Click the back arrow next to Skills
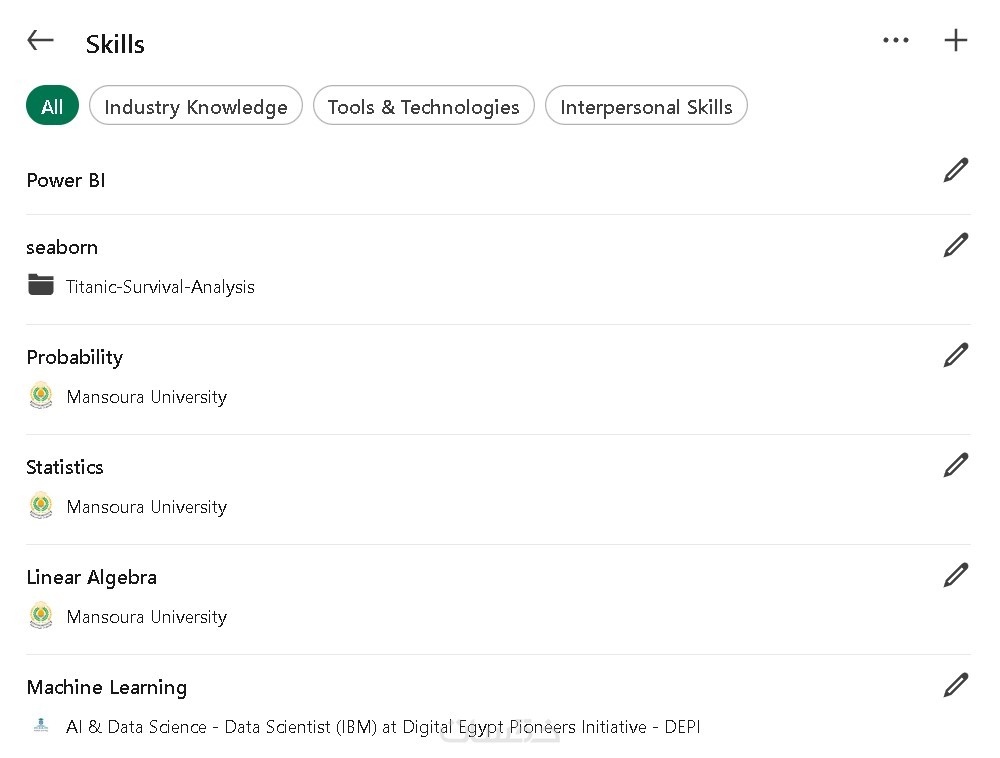The width and height of the screenshot is (1000, 758). click(40, 41)
